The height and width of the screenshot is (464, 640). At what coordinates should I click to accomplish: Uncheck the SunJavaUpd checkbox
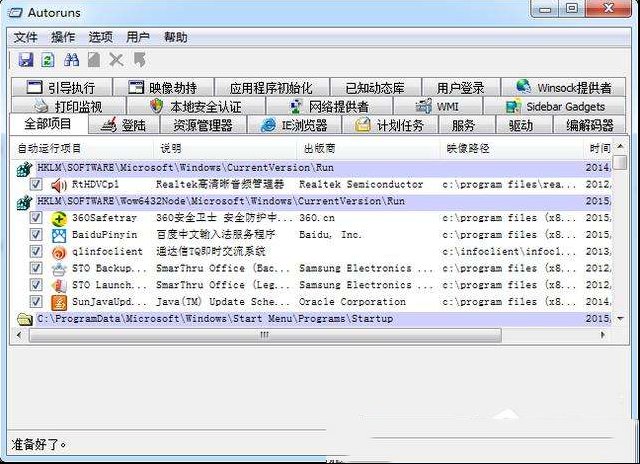(x=36, y=302)
